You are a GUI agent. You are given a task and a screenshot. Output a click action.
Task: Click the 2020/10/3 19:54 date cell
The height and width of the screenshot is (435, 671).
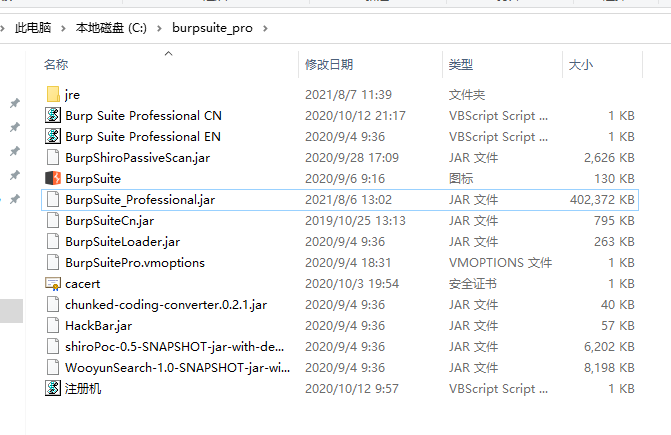click(352, 284)
